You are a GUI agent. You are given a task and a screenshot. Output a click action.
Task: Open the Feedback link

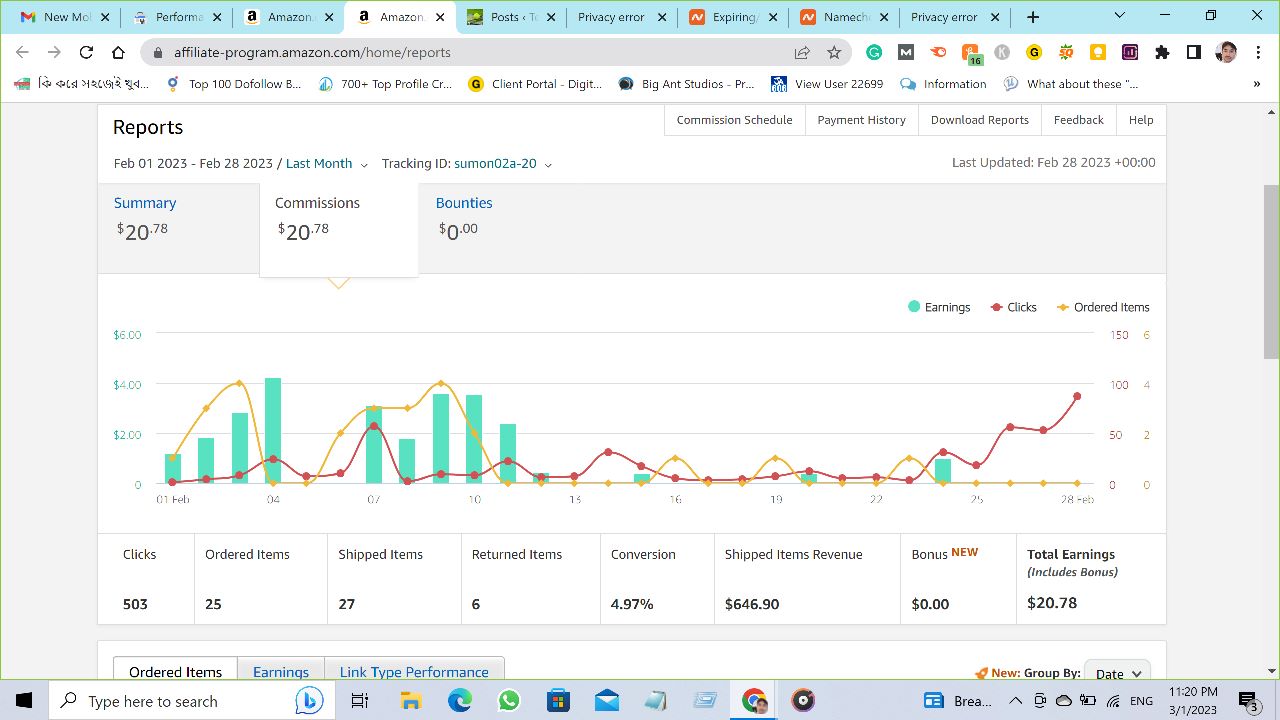click(x=1078, y=120)
